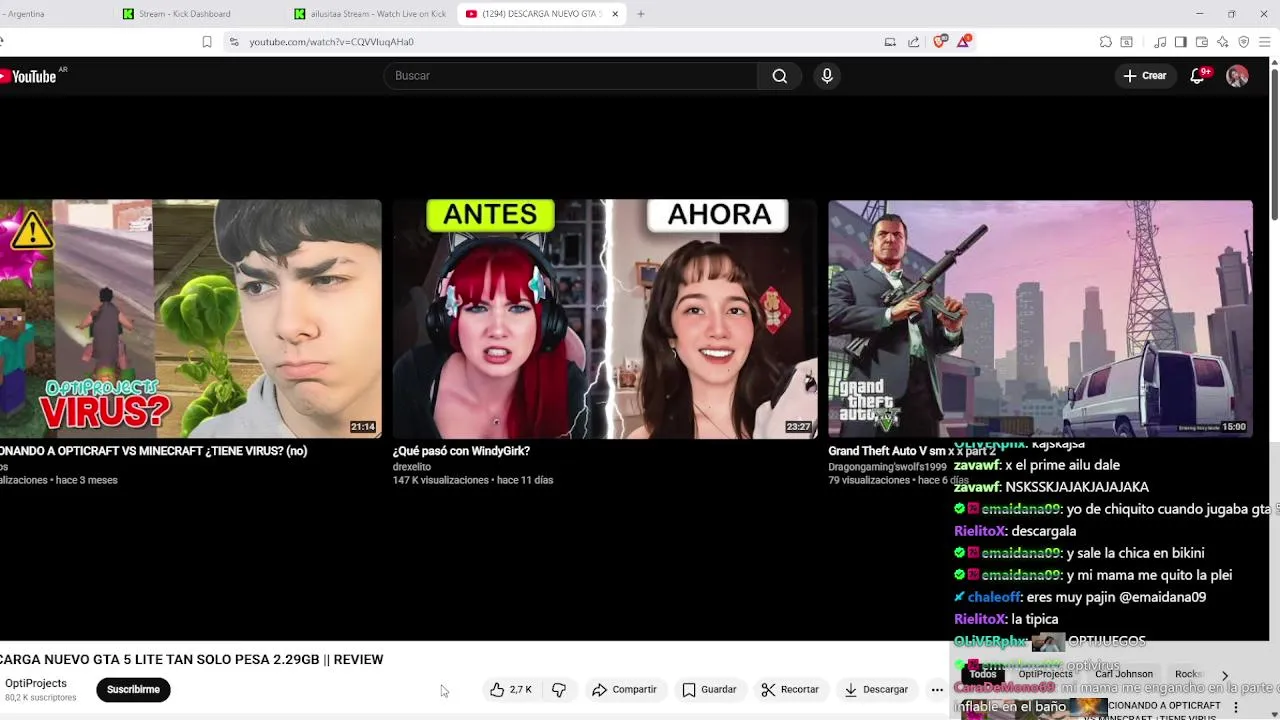Screen dimensions: 1280x720
Task: Click the Recortar clip button
Action: pos(790,689)
